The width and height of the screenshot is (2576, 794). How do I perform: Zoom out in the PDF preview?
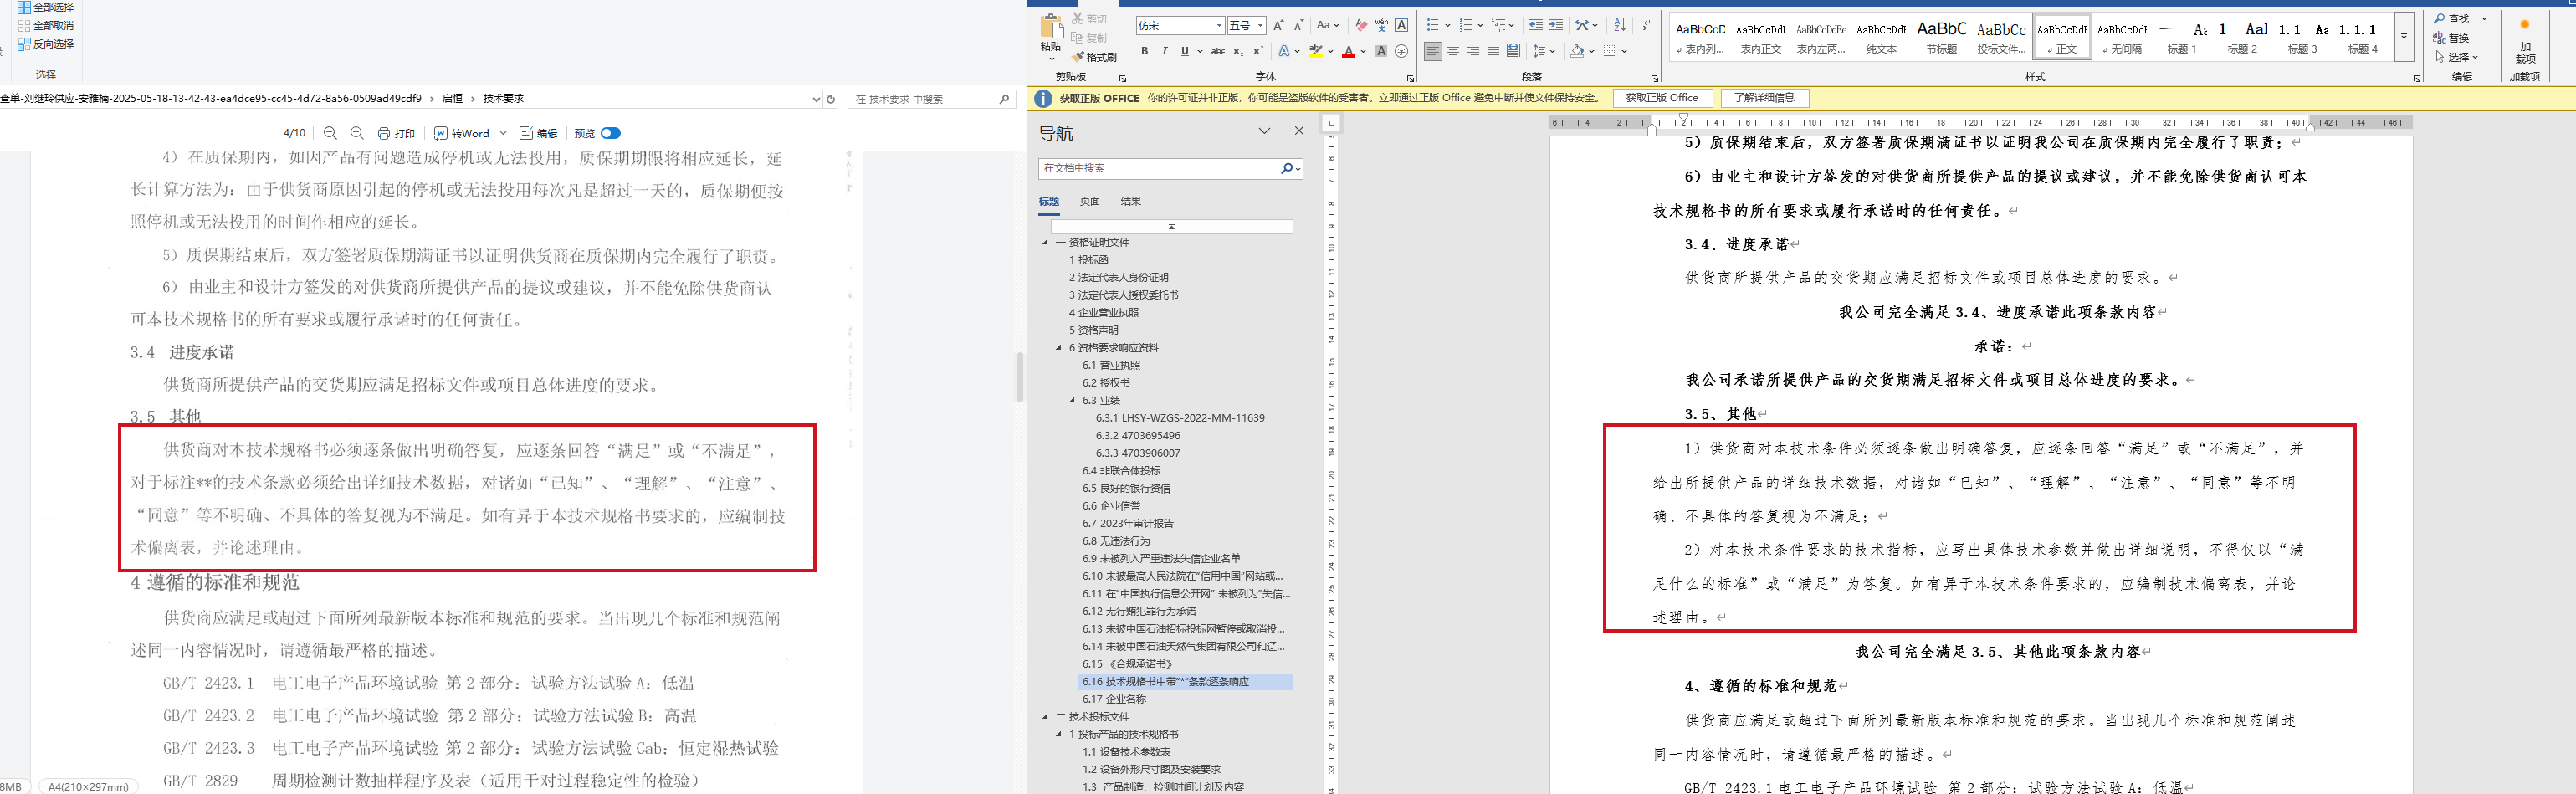tap(330, 133)
